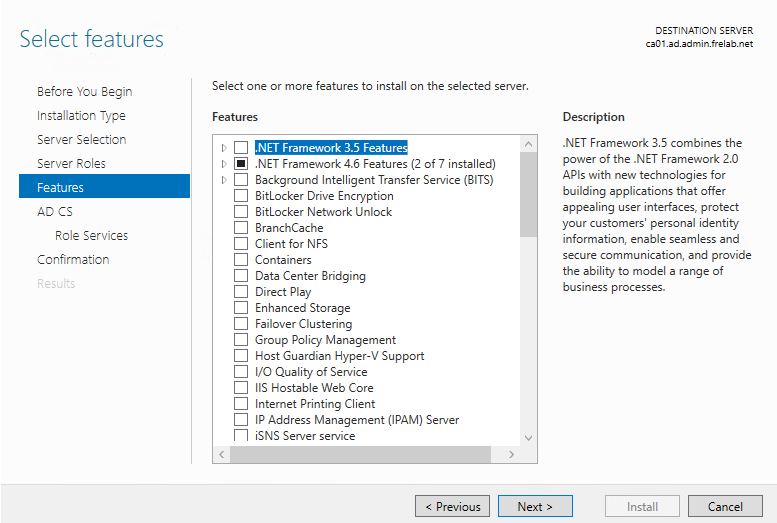Check the BitLocker Drive Encryption checkbox
Screen dimensions: 777x523
click(x=240, y=196)
